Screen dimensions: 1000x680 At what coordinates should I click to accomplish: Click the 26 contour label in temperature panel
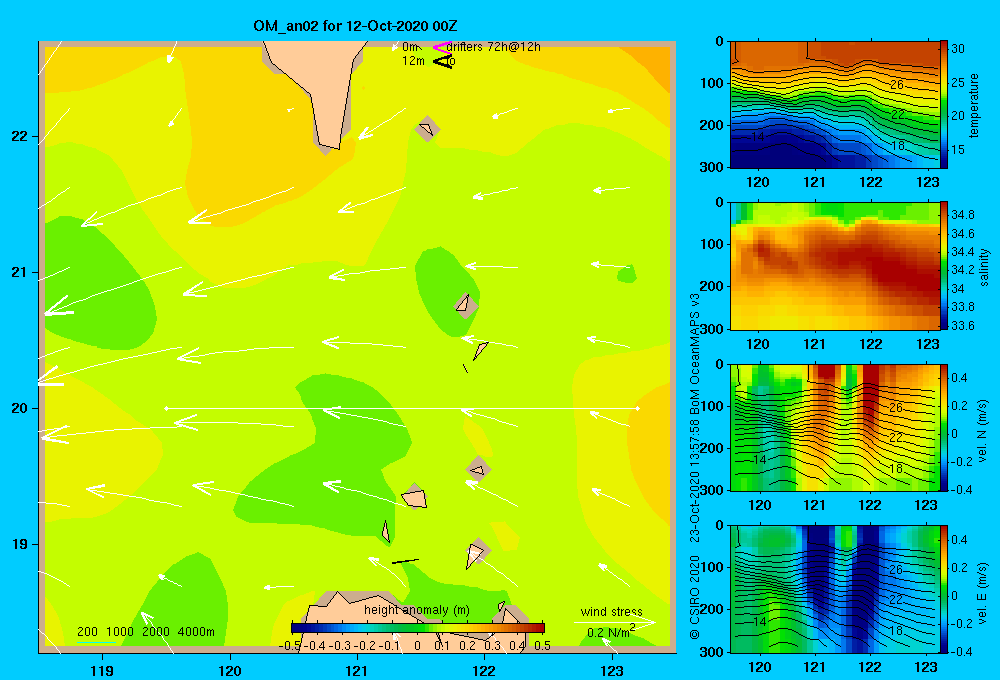896,84
